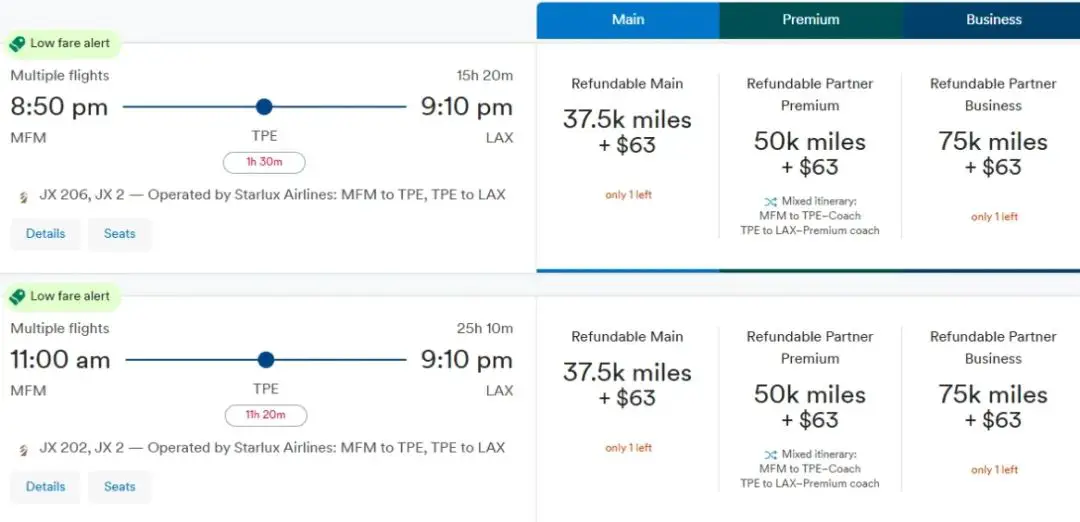Image resolution: width=1080 pixels, height=522 pixels.
Task: Click the TPE stop dot on the 11:00 am flight
Action: pos(265,360)
